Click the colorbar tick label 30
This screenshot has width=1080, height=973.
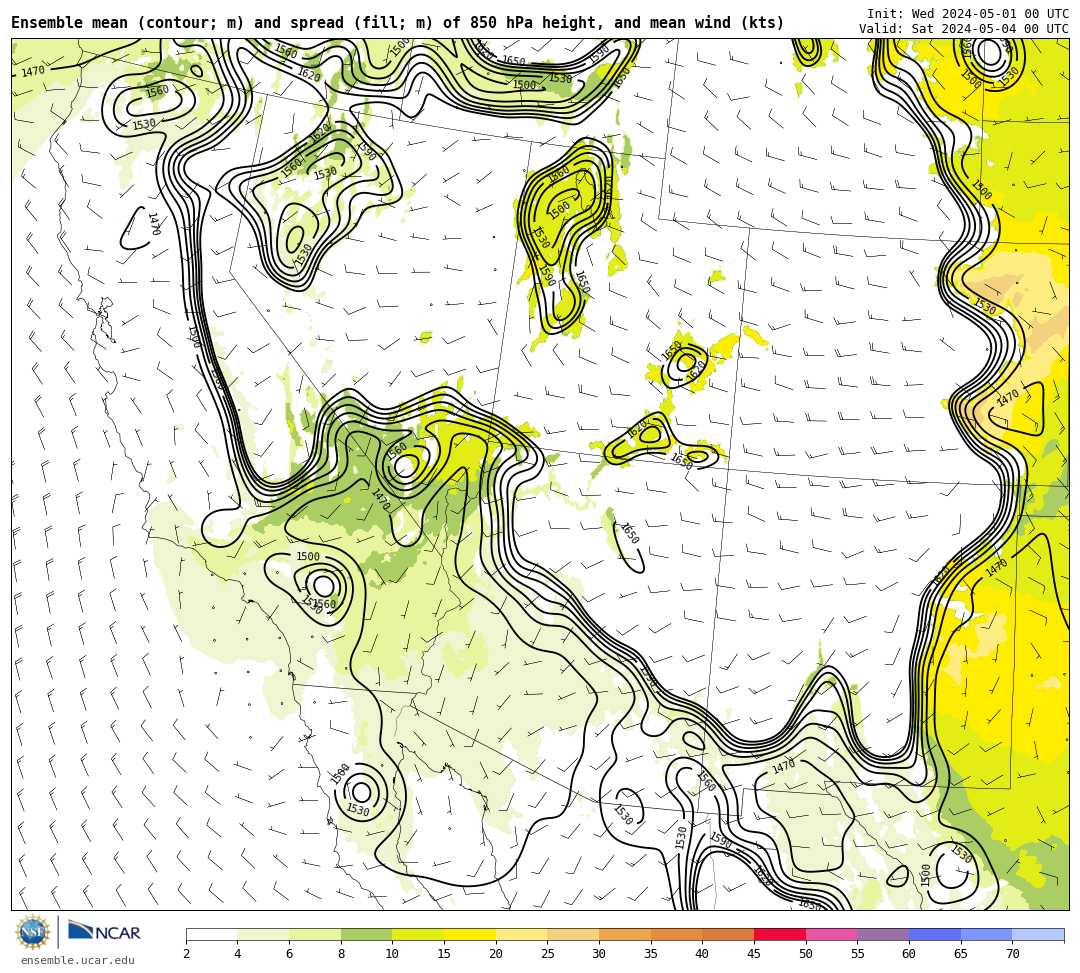pos(599,954)
